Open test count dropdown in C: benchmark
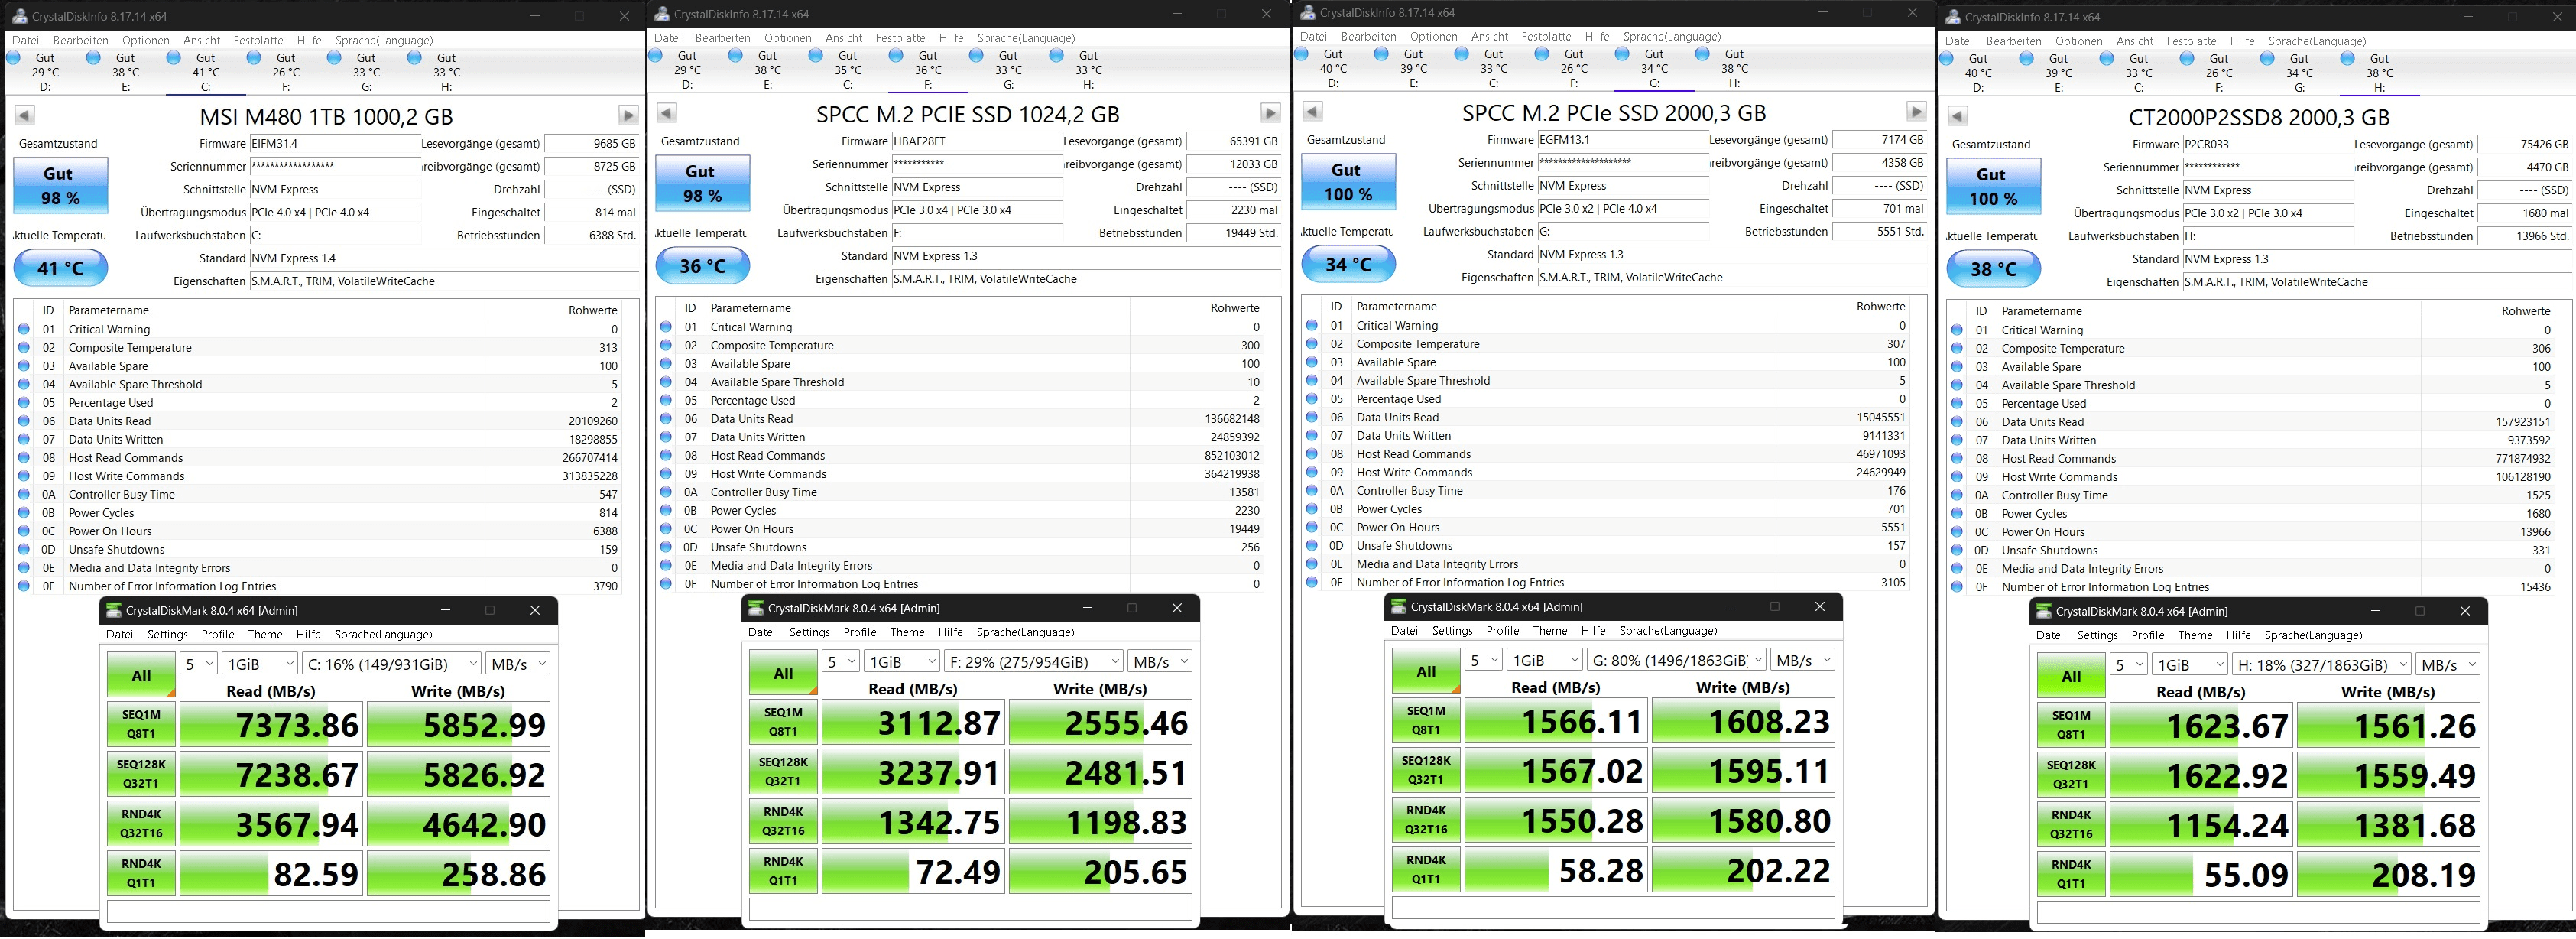The width and height of the screenshot is (2576, 939). 199,664
